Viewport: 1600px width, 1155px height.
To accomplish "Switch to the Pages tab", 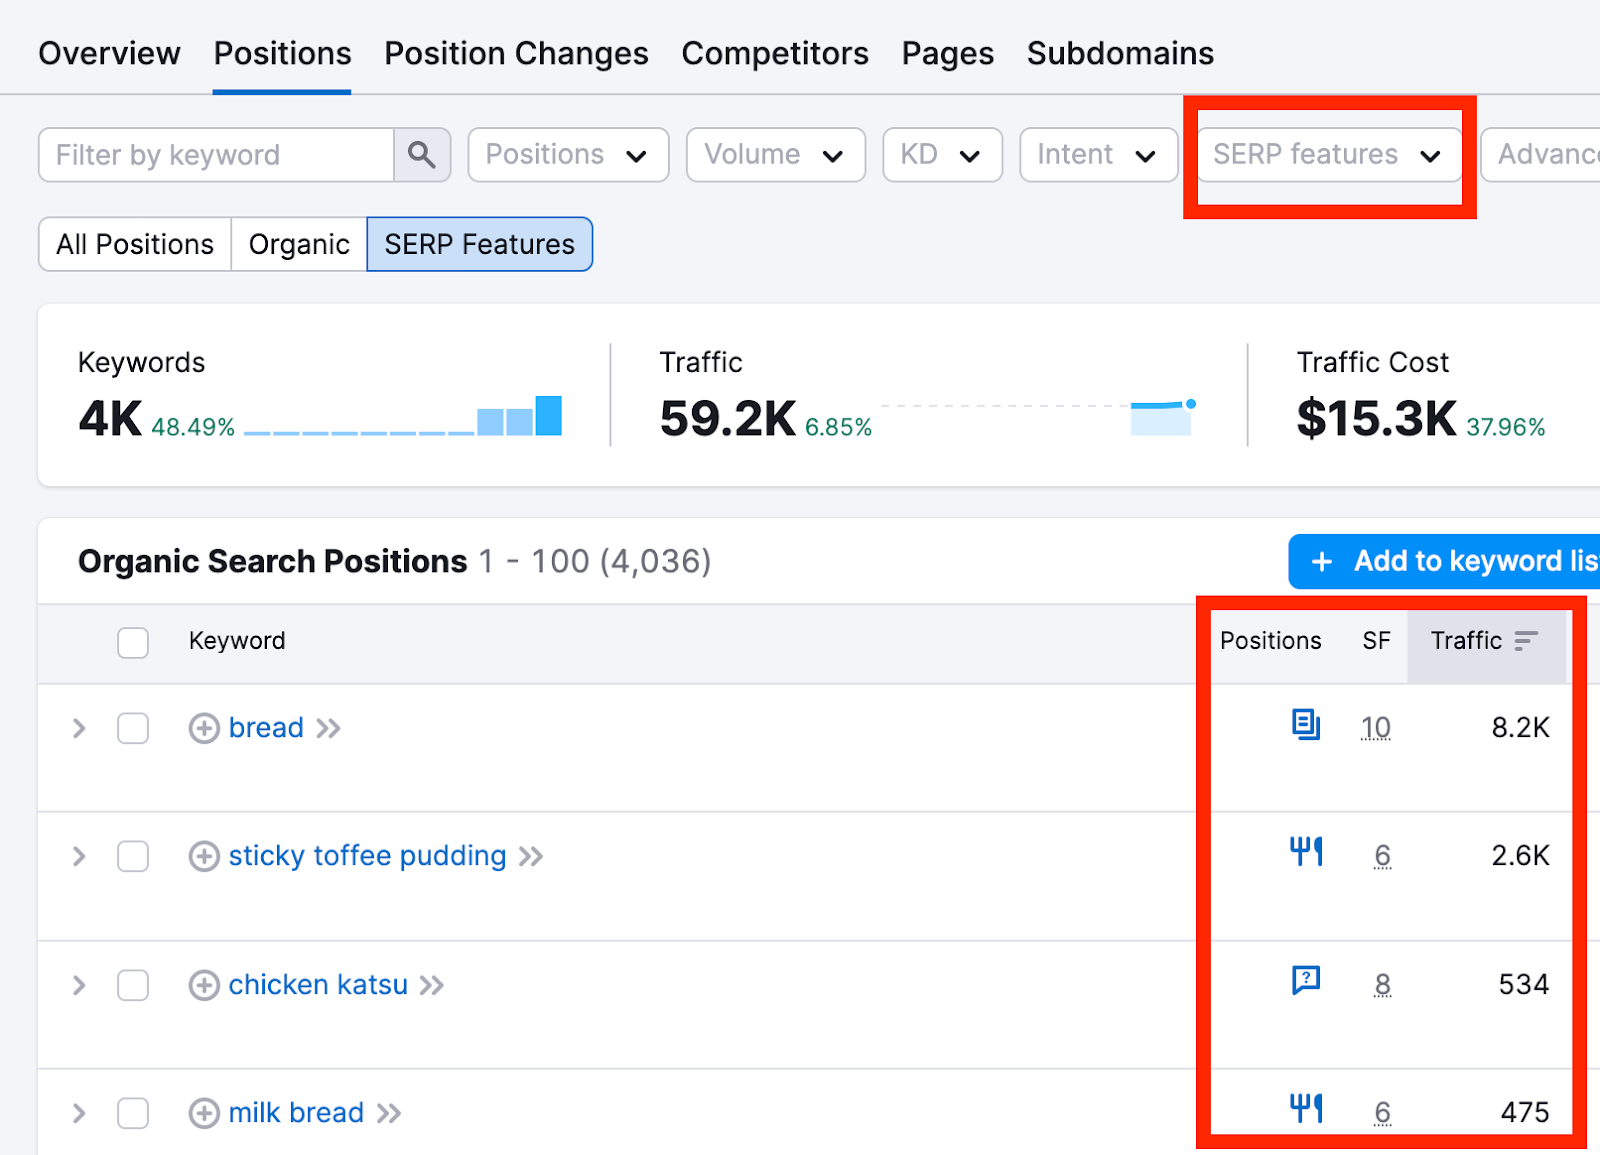I will [x=947, y=53].
